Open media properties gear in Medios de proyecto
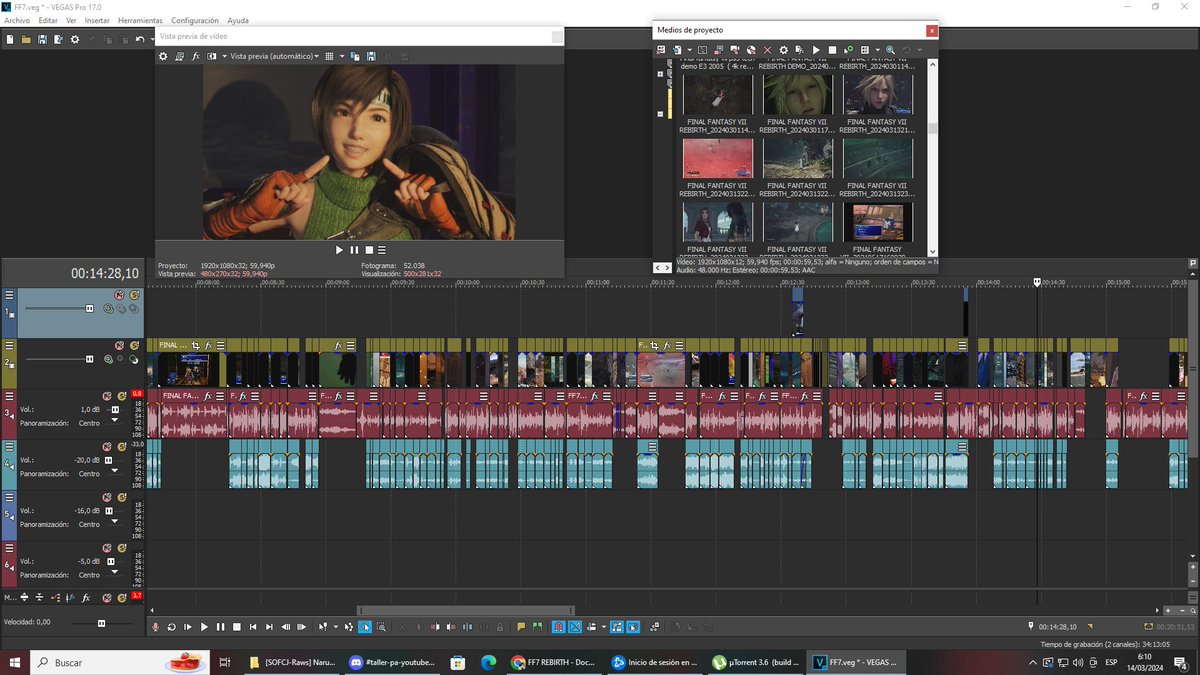Viewport: 1200px width, 675px height. coord(783,50)
